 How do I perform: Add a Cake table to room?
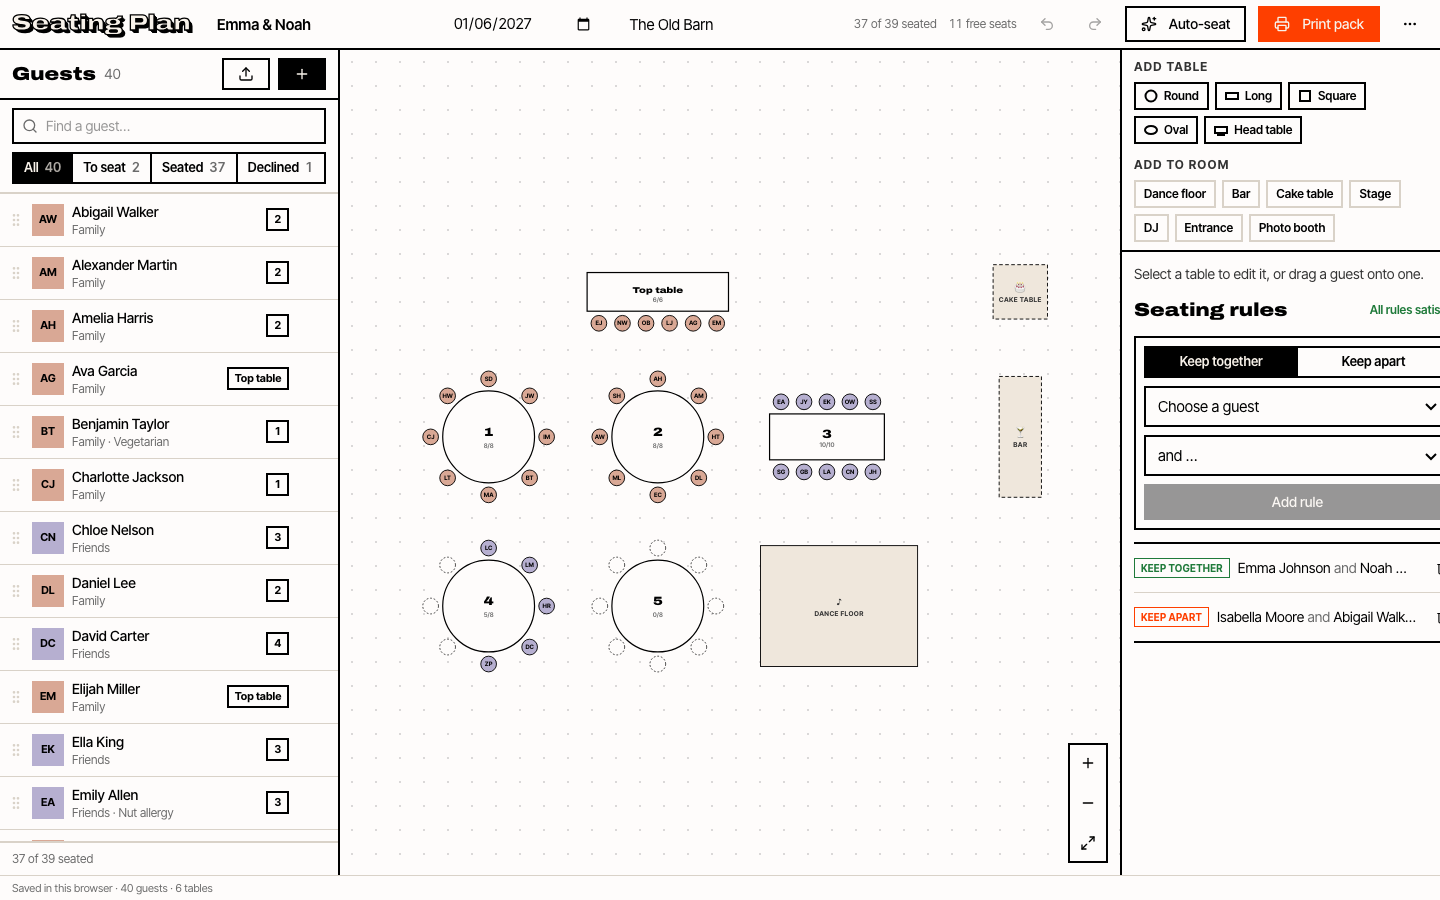pos(1304,194)
